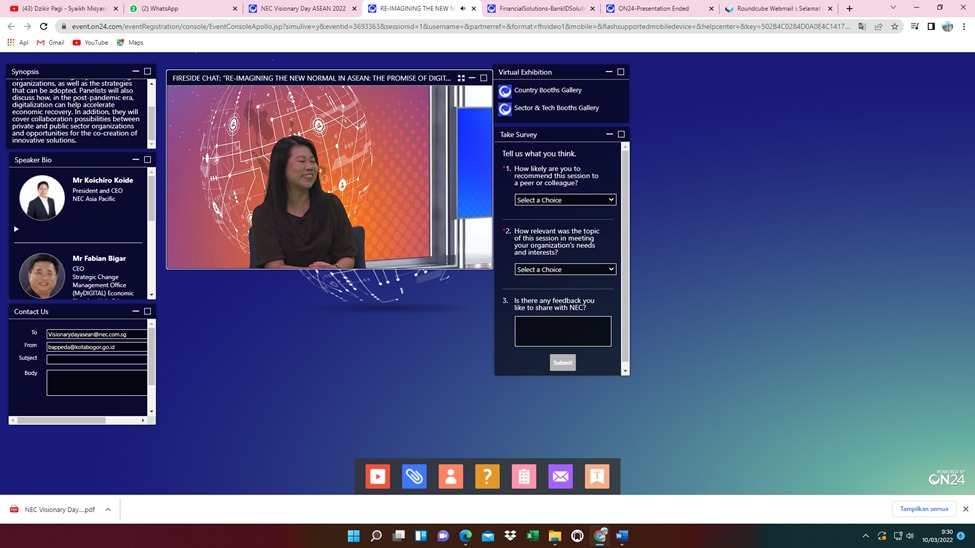
Task: Open the Maps bookmark
Action: click(130, 42)
